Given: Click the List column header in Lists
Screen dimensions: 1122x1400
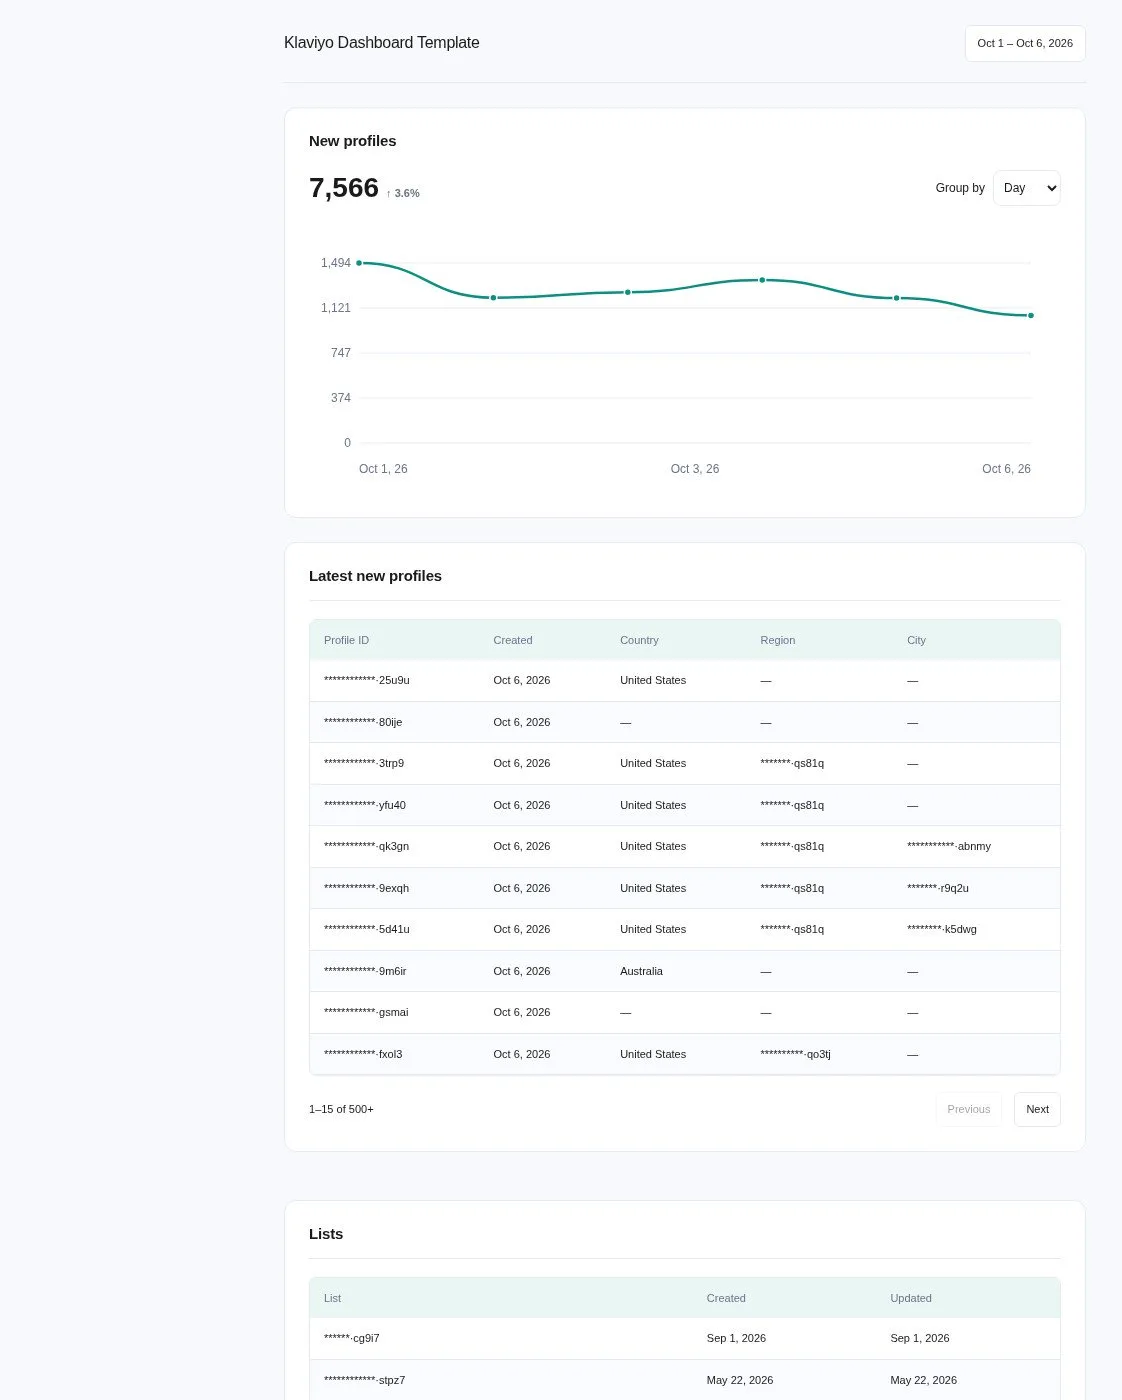Looking at the screenshot, I should pos(332,1298).
